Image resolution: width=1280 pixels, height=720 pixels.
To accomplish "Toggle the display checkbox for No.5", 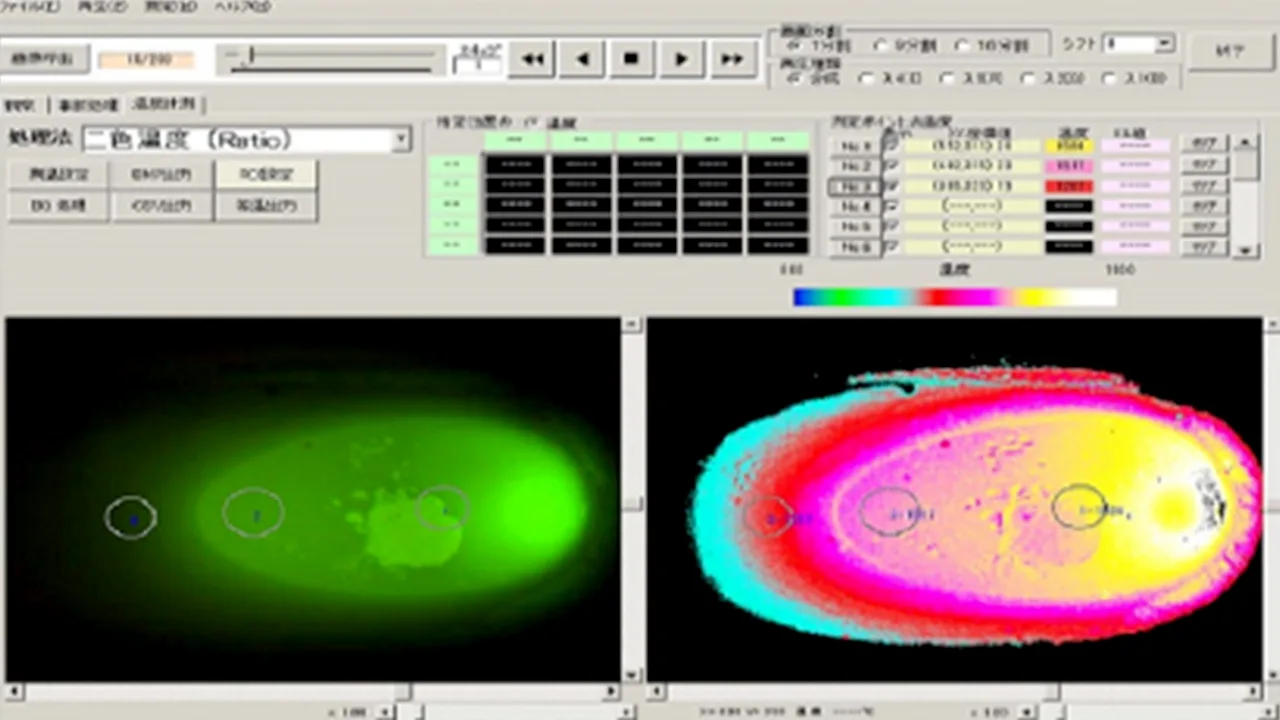I will pos(891,226).
